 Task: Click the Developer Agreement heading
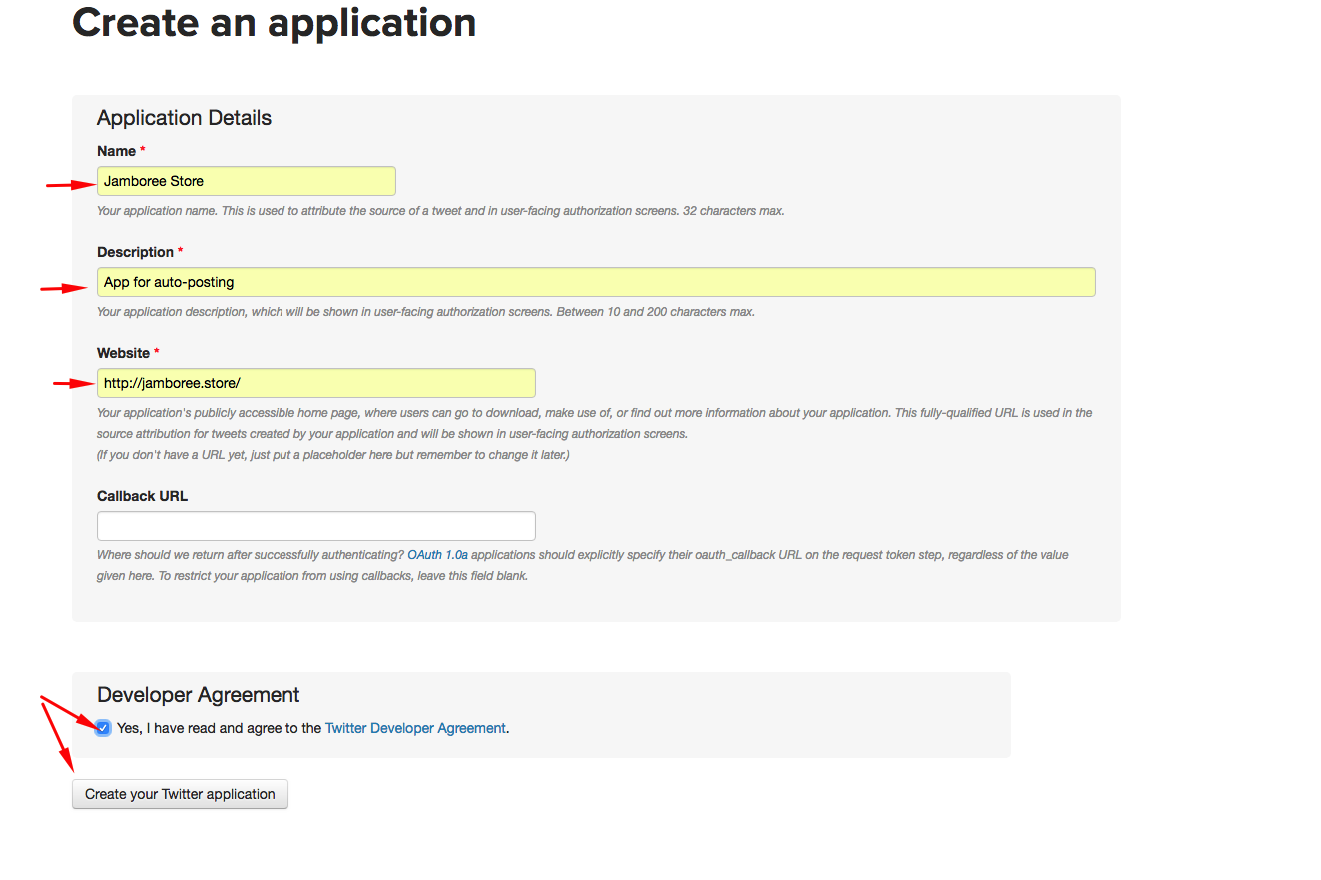coord(198,695)
